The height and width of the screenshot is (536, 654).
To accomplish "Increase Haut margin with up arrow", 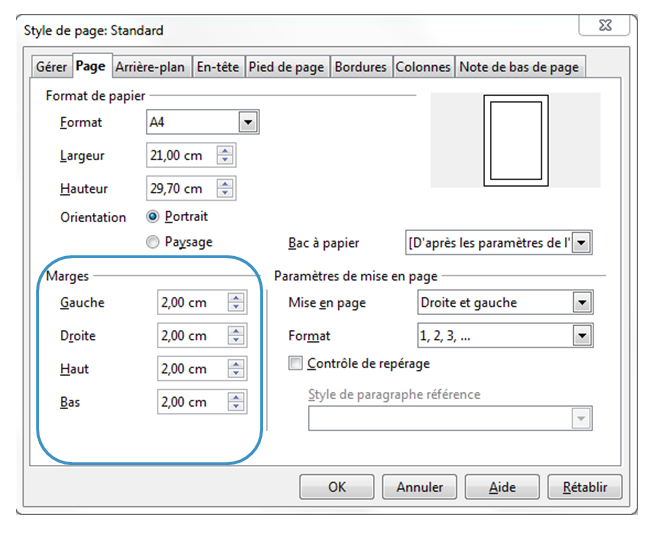I will click(x=236, y=364).
